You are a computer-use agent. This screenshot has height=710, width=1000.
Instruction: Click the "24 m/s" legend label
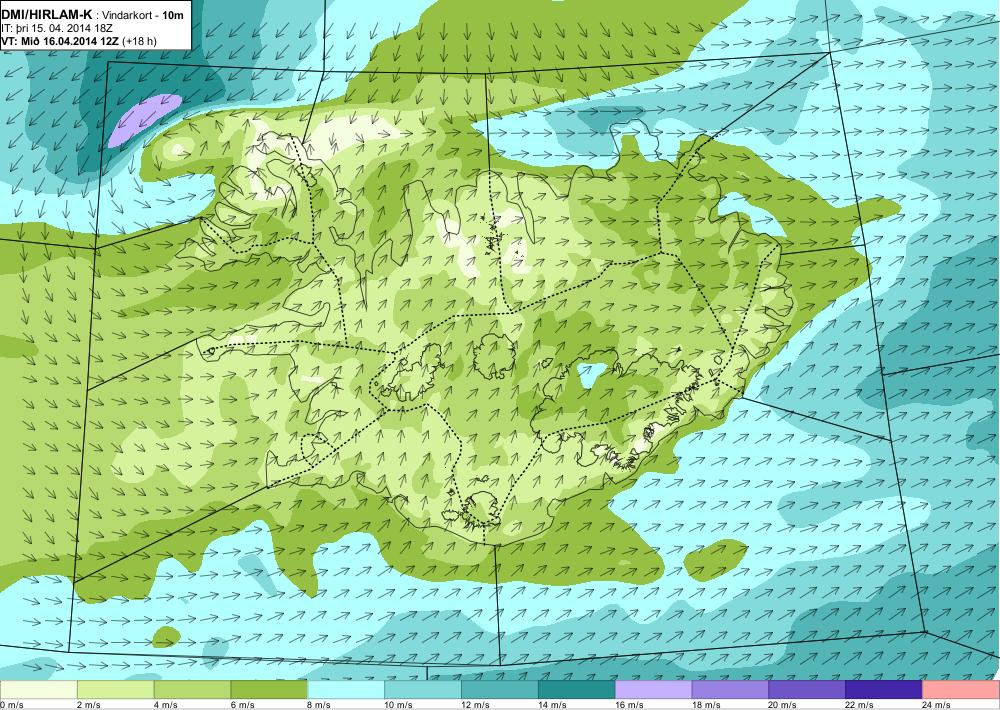point(937,705)
